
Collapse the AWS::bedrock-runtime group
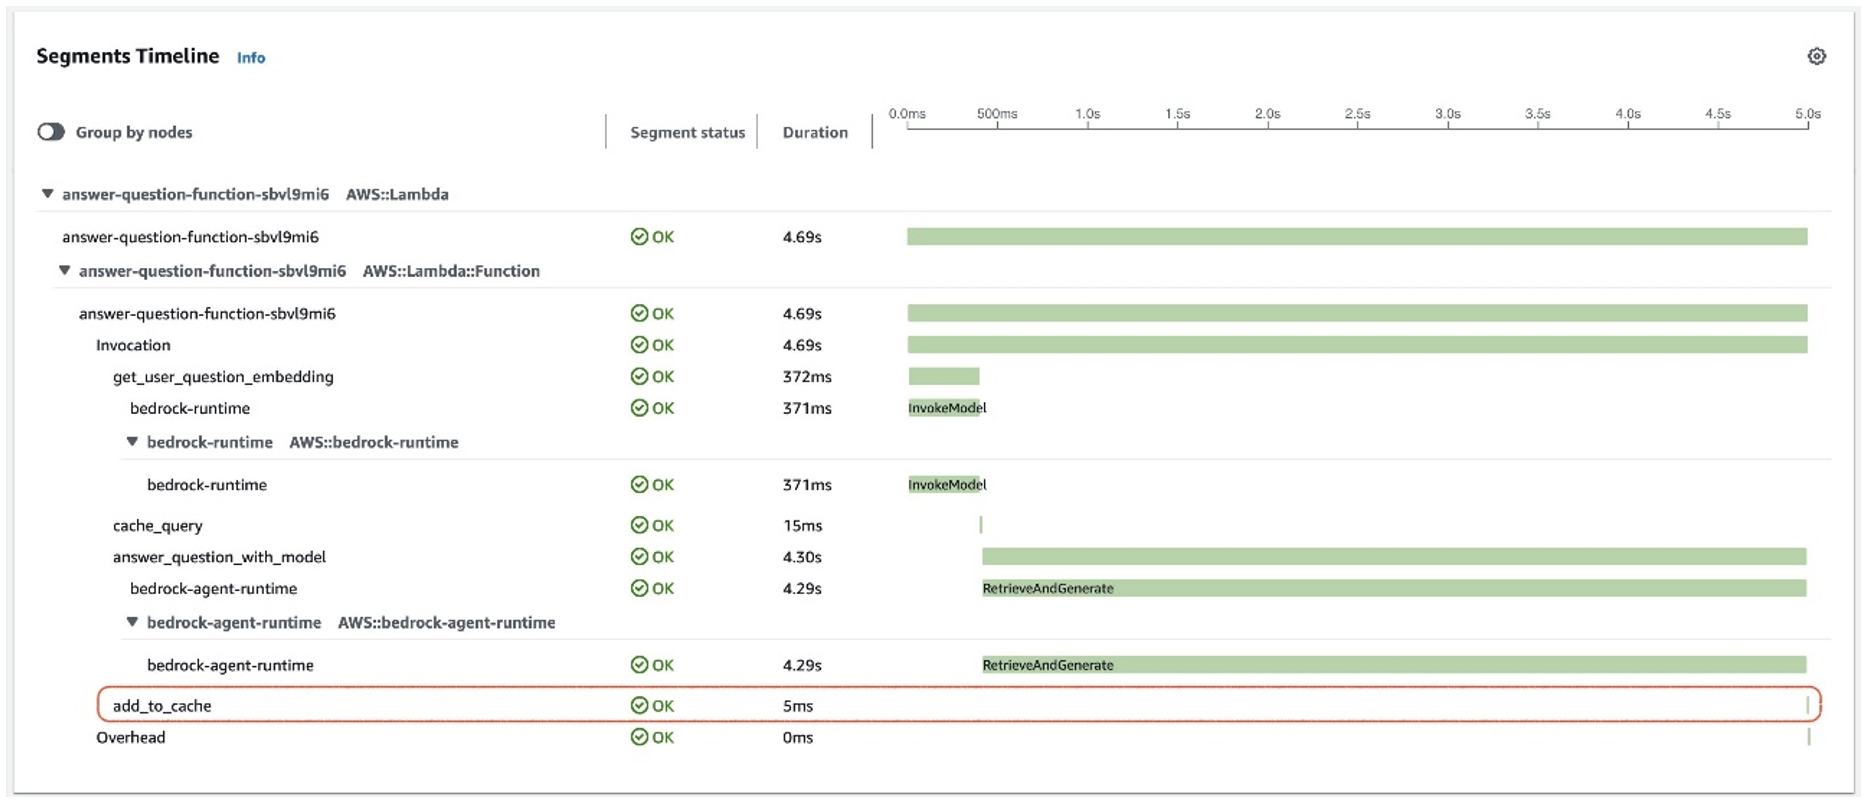point(132,442)
